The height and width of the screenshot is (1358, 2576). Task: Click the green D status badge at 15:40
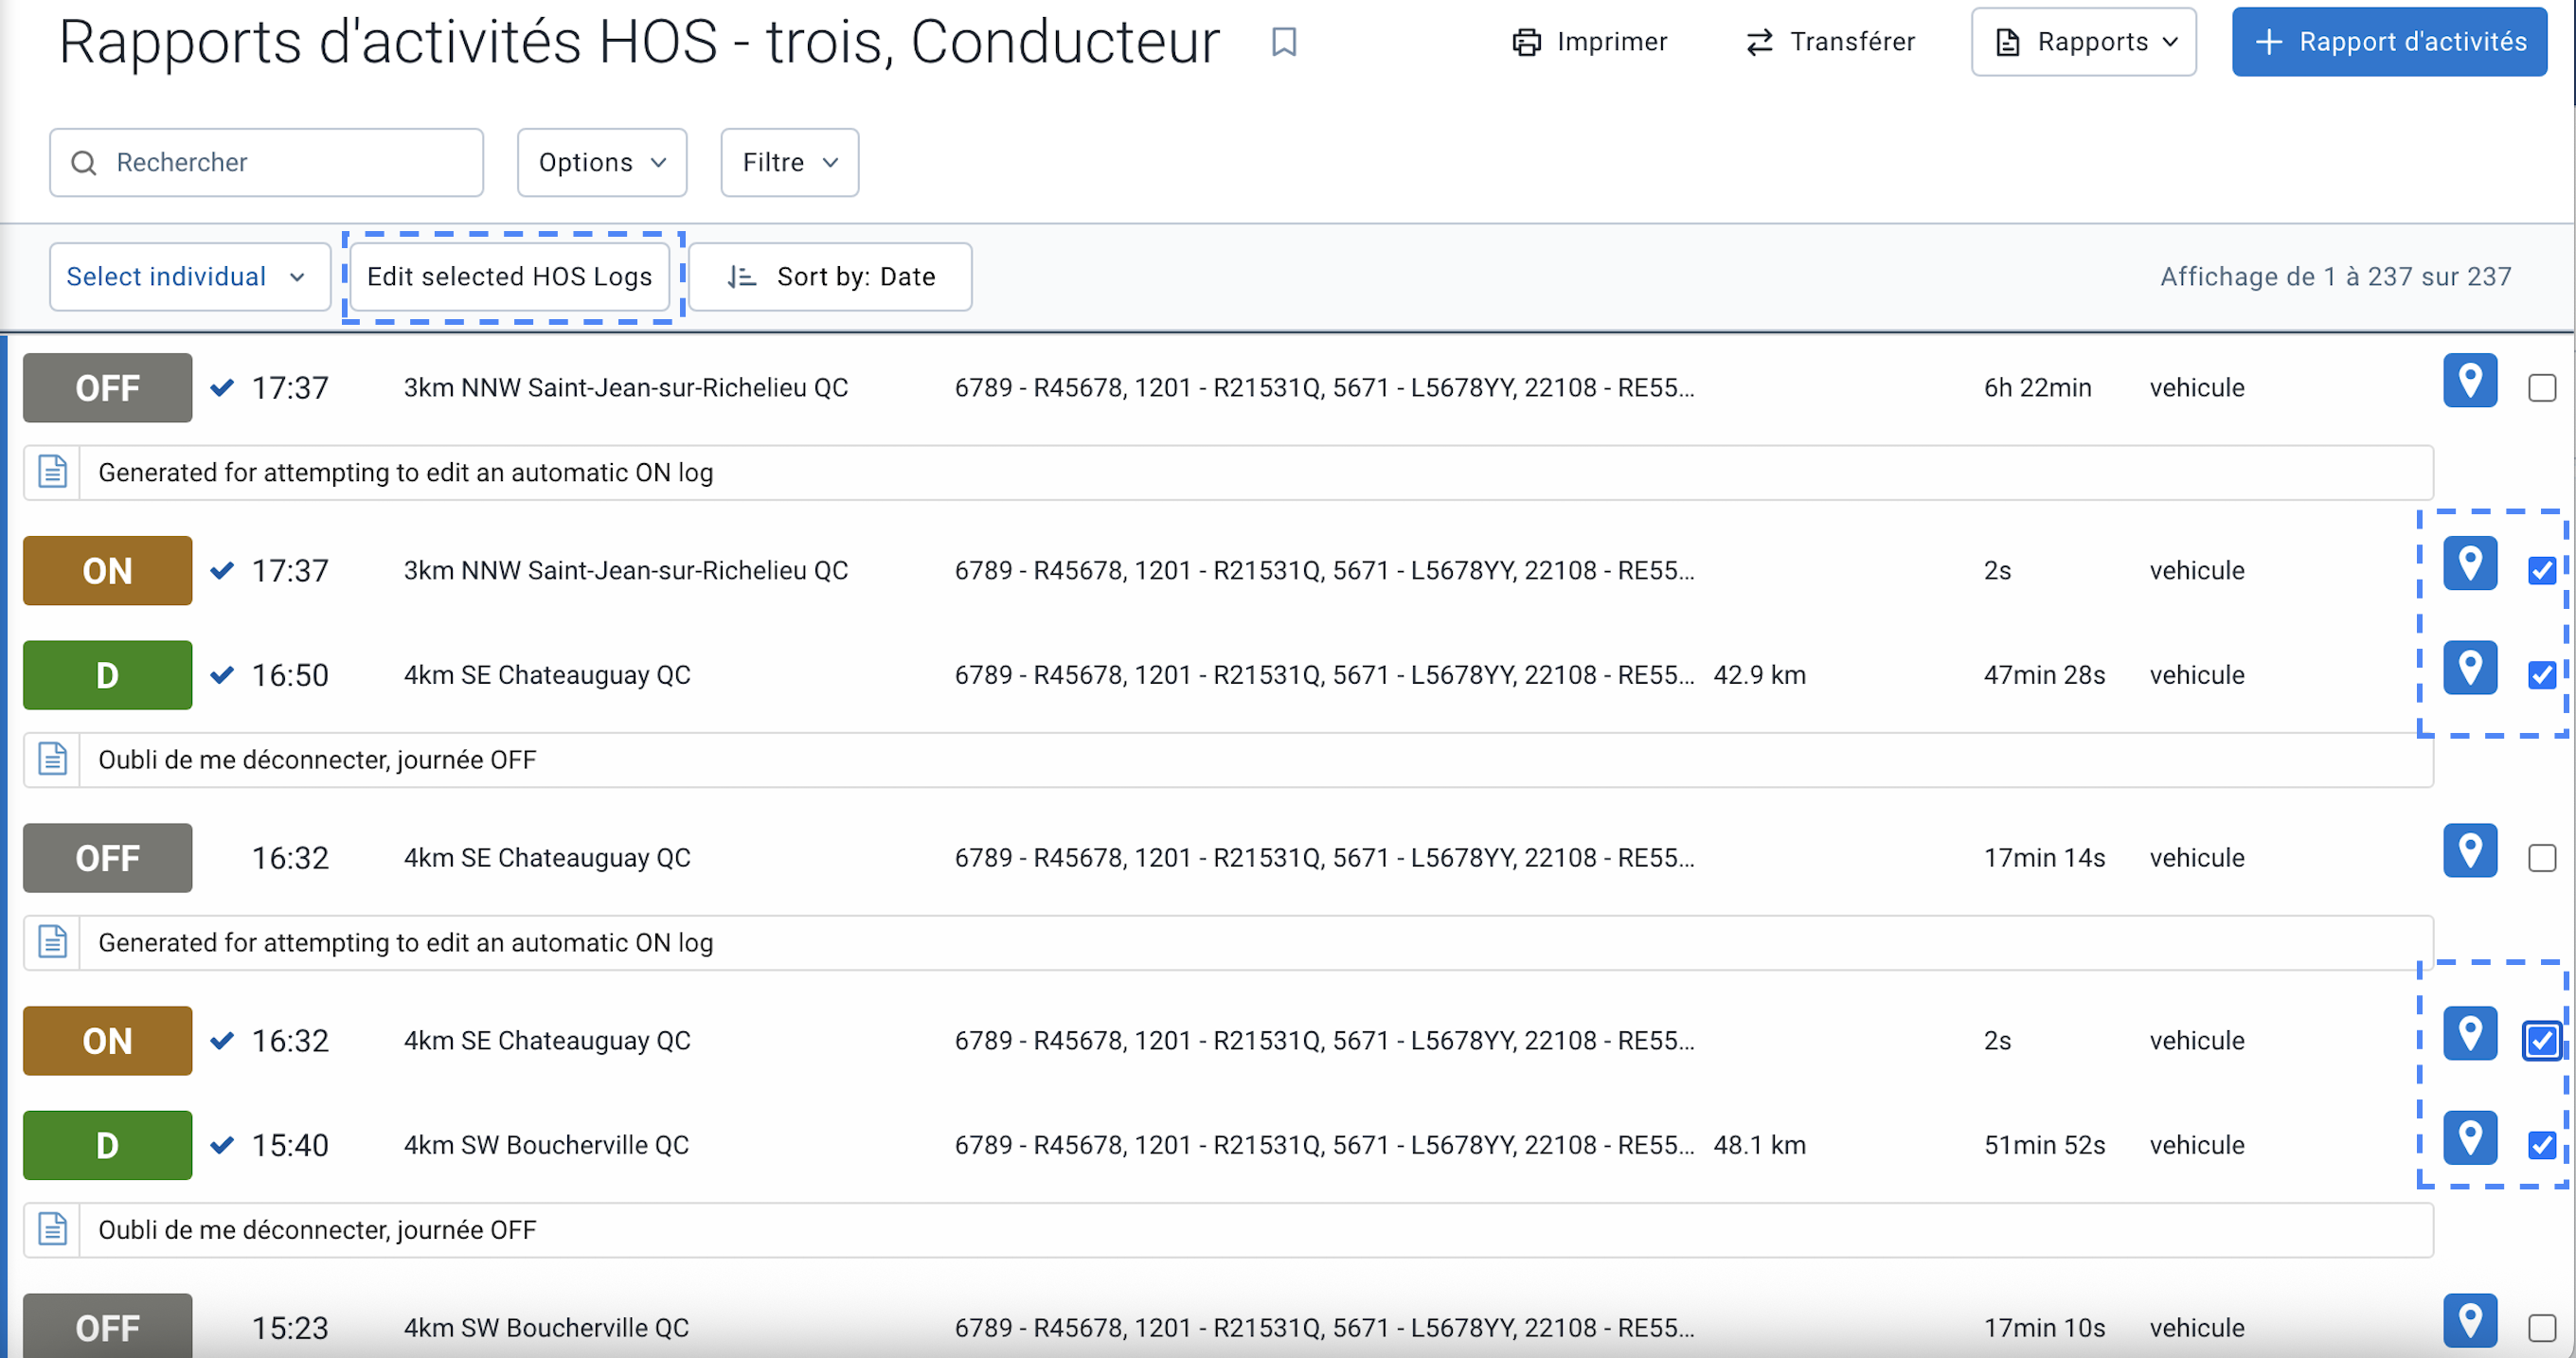click(x=108, y=1145)
